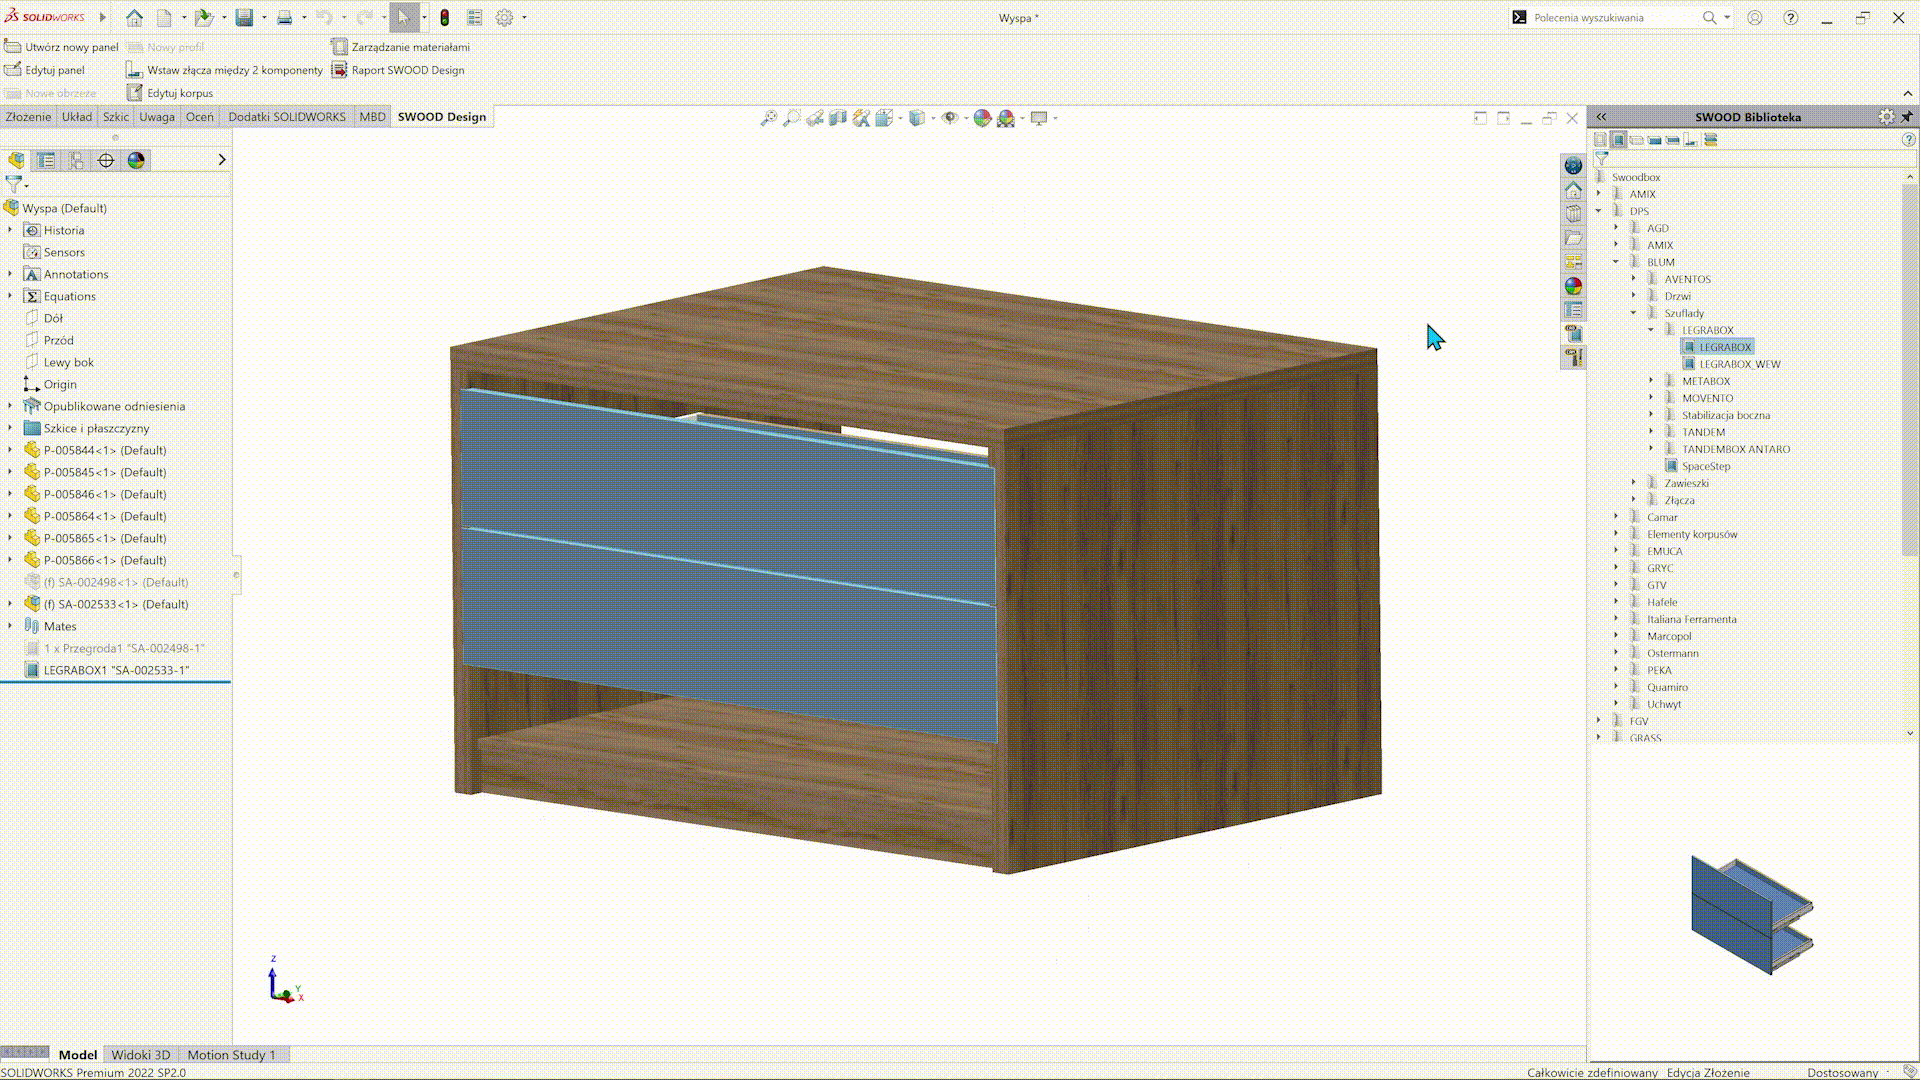Collapse the SWOOD Biblioteka panel arrows
1920x1080 pixels.
coord(1601,117)
